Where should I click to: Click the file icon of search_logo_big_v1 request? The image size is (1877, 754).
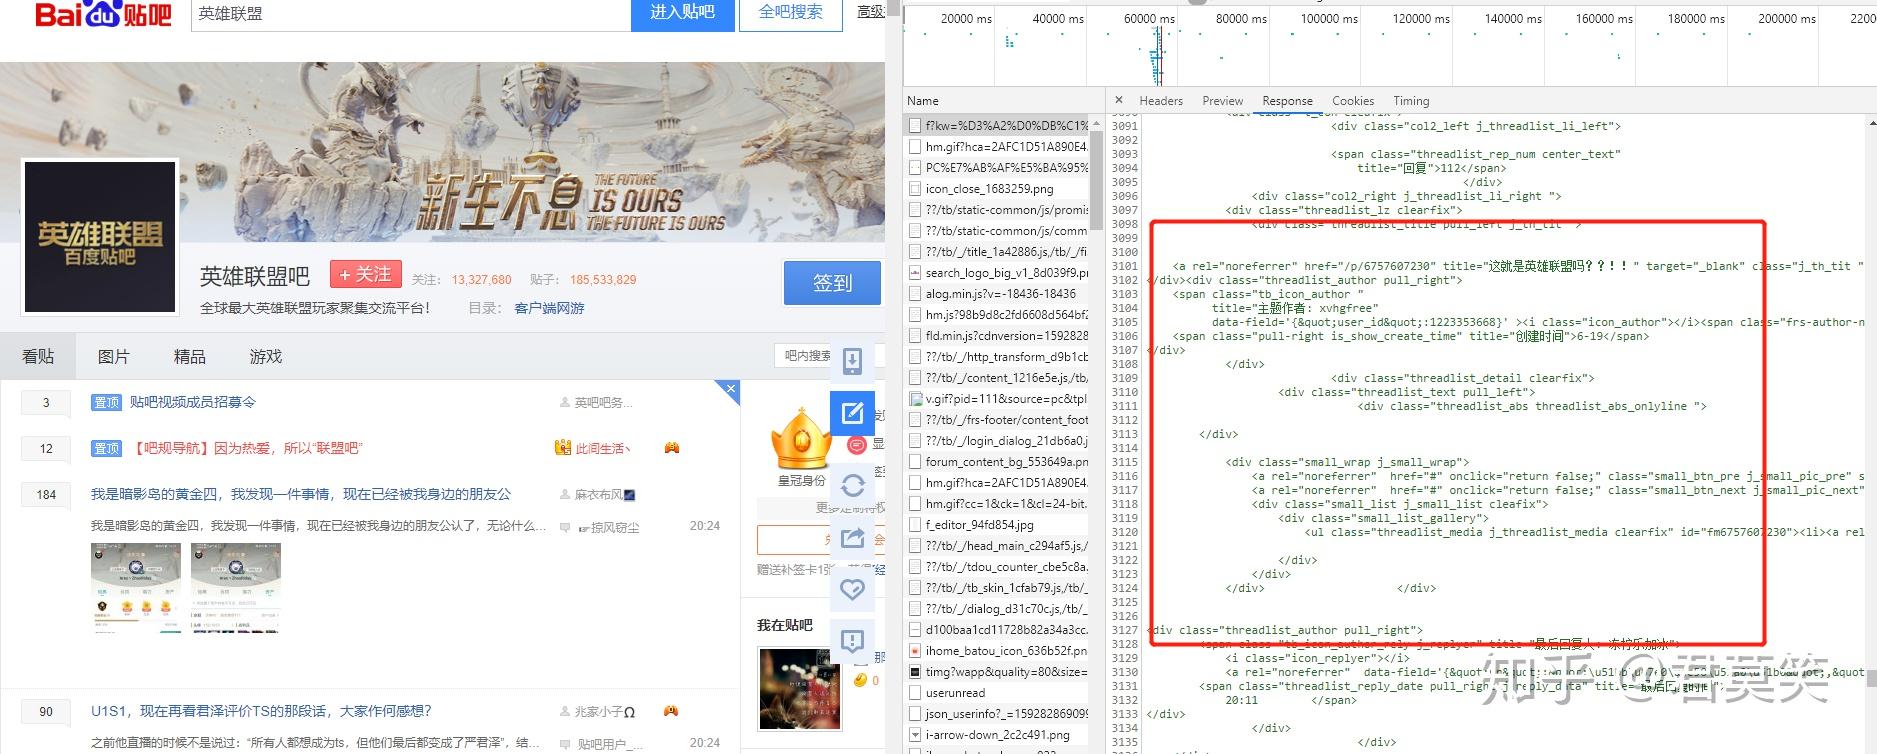point(914,272)
